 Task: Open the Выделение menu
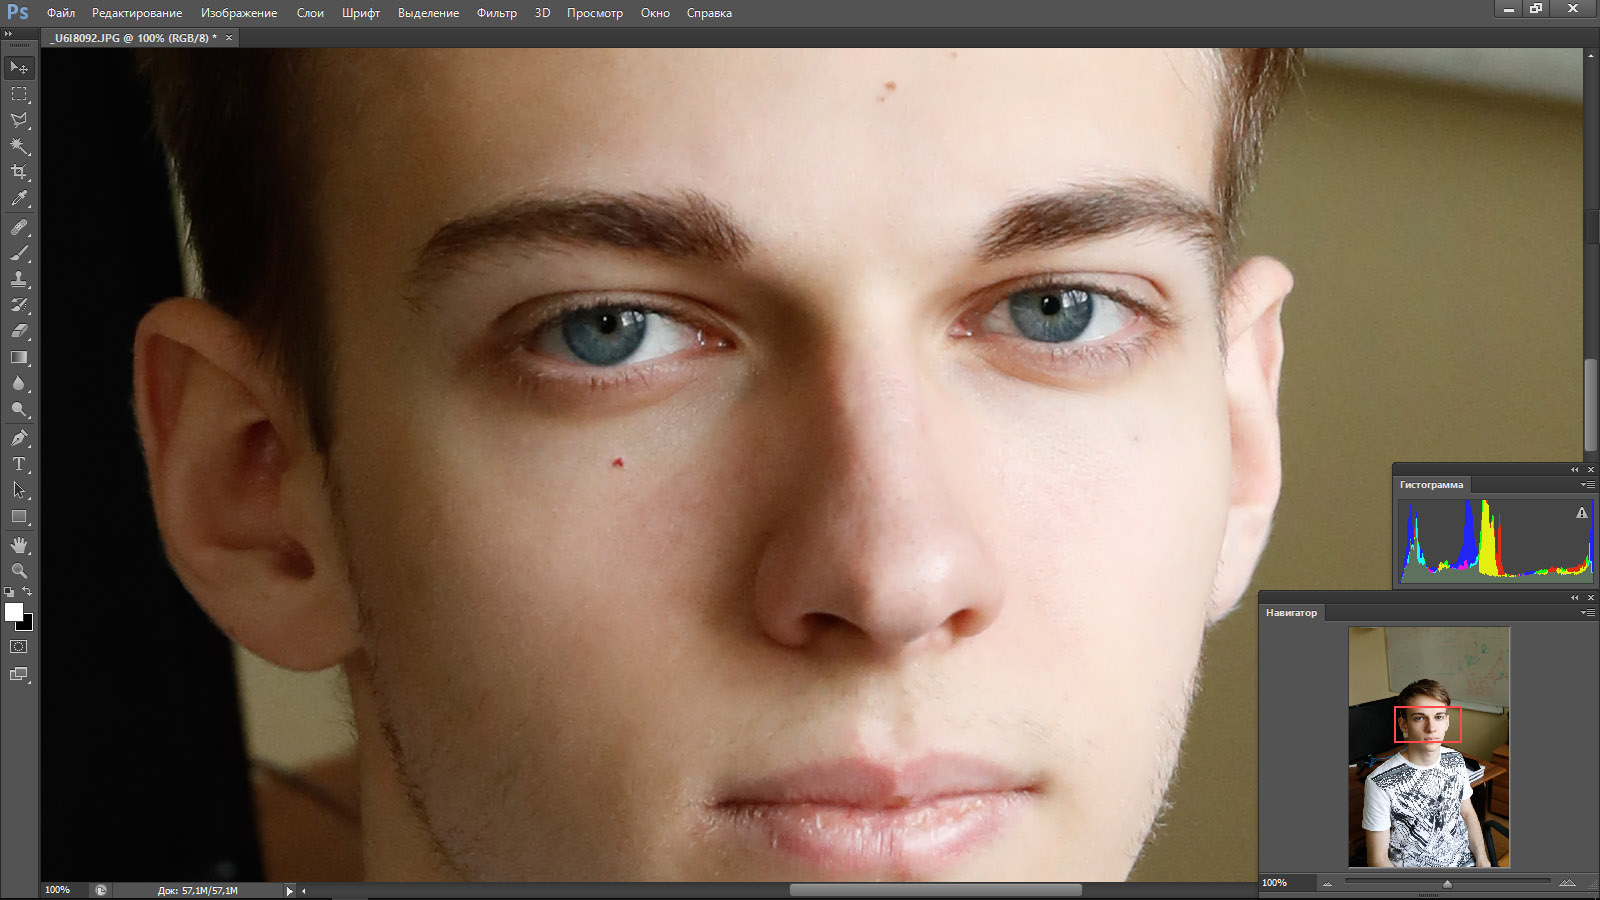[428, 13]
